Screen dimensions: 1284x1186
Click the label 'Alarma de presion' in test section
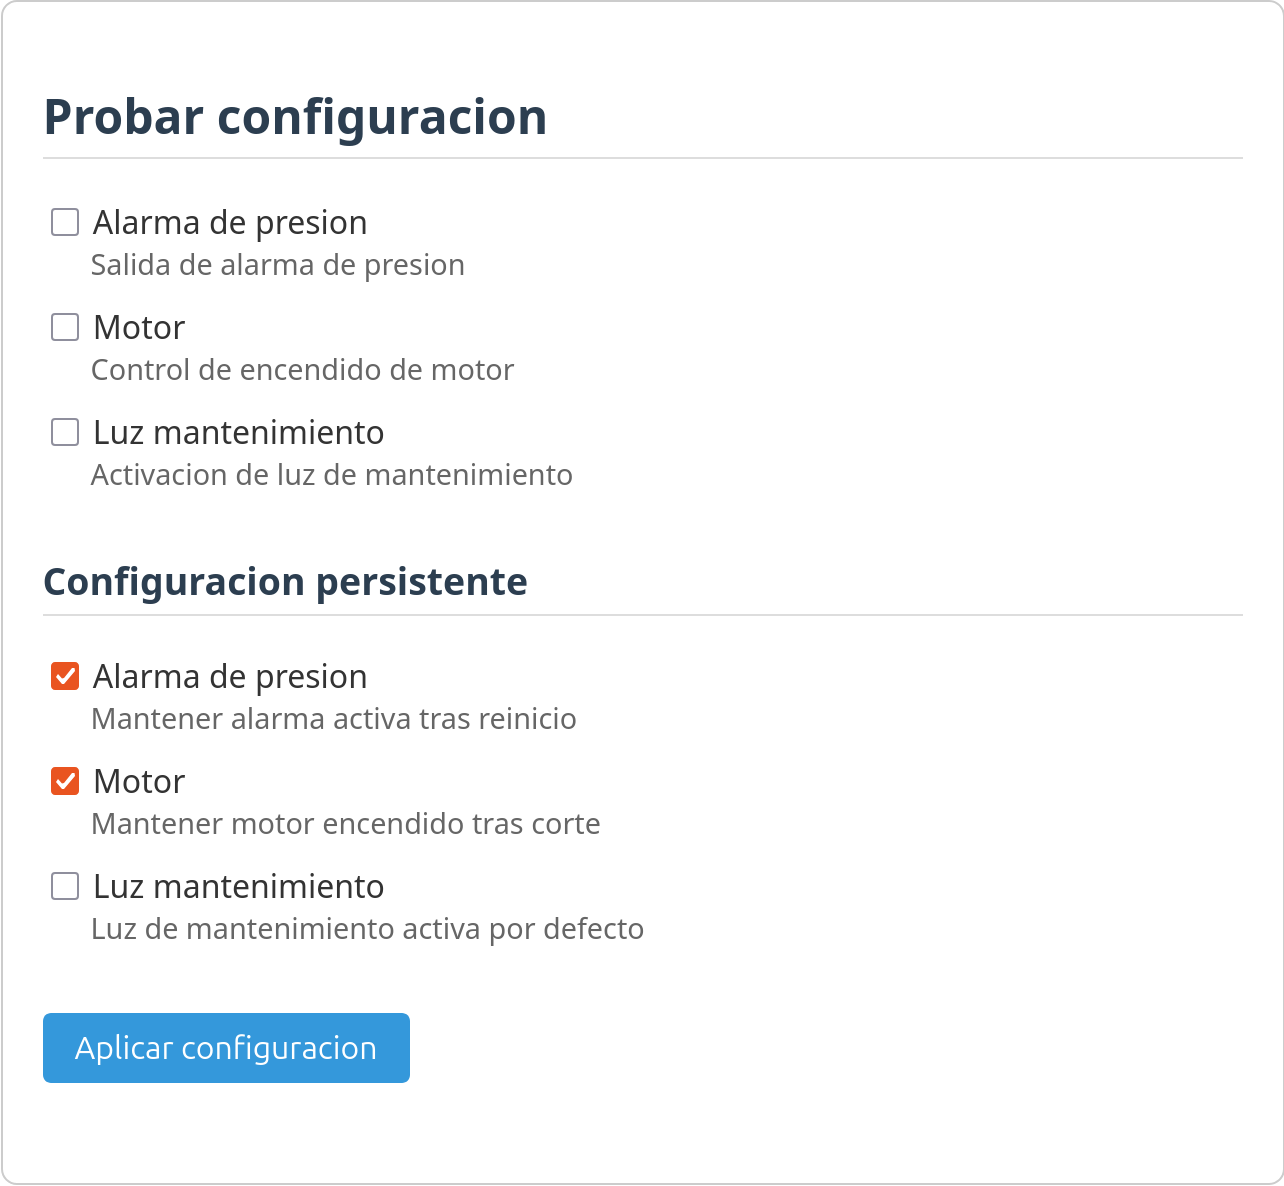(229, 222)
